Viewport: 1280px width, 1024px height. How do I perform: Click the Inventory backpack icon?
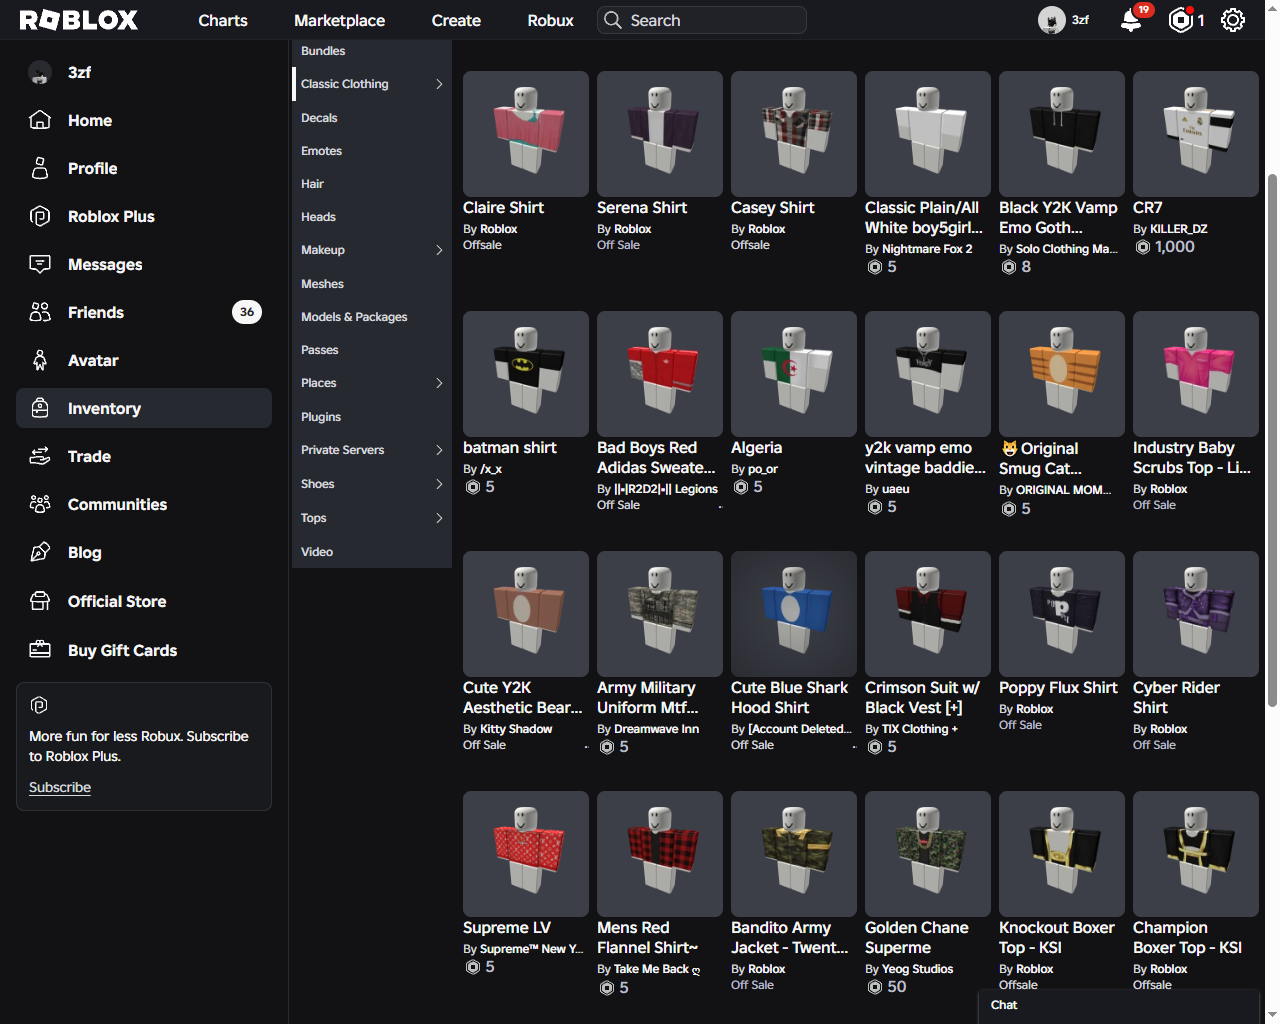[40, 408]
